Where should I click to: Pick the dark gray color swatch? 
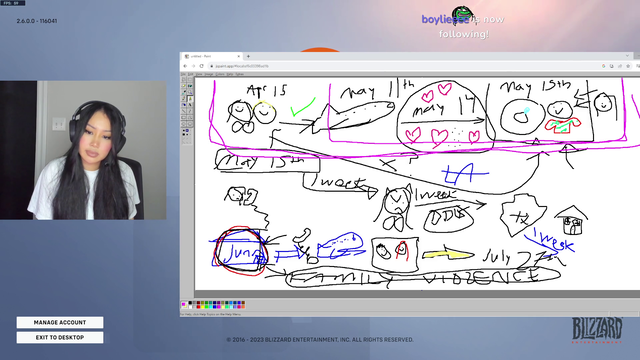[x=194, y=302]
